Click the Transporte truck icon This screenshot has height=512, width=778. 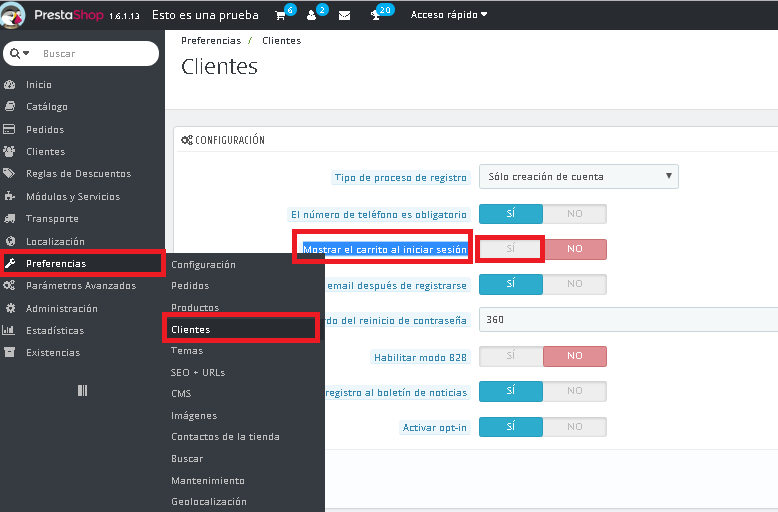10,219
